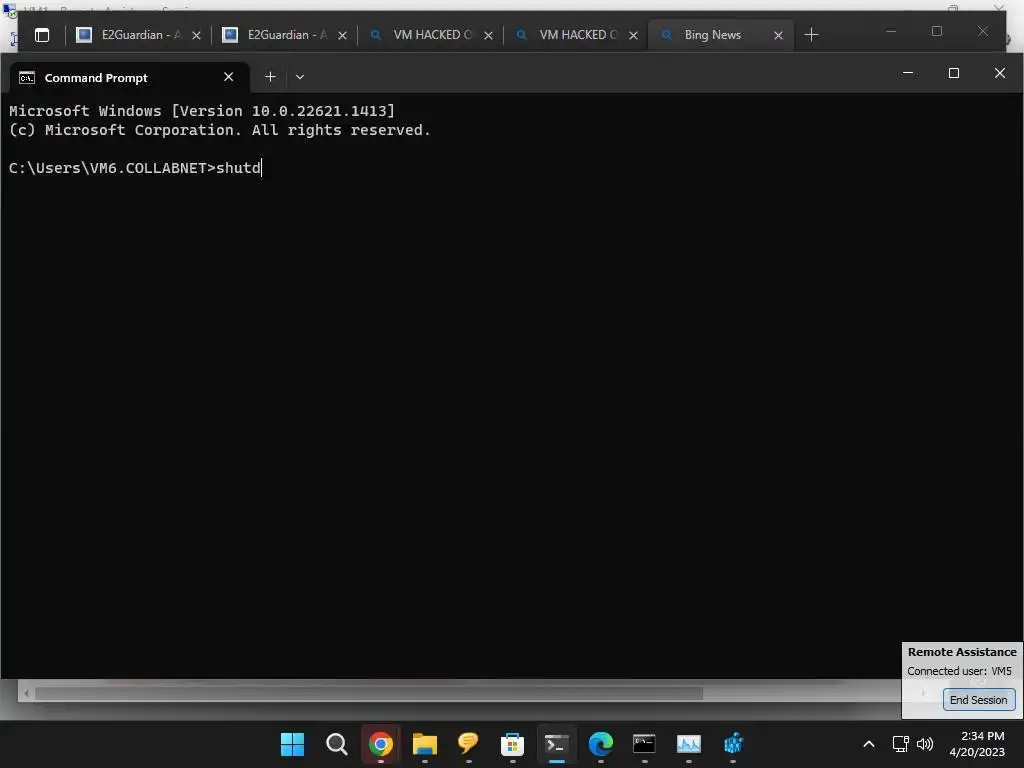
Task: Select the Command Prompt terminal tab
Action: [129, 78]
